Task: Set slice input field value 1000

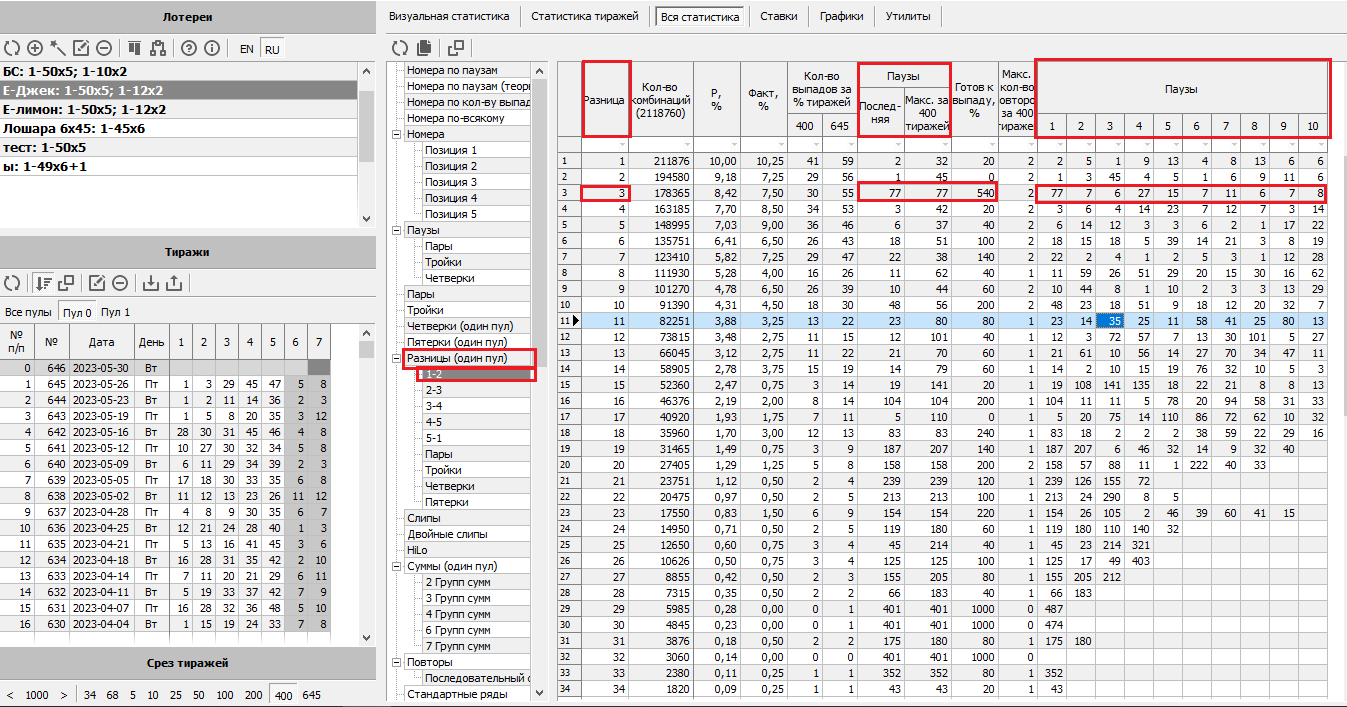Action: click(37, 694)
